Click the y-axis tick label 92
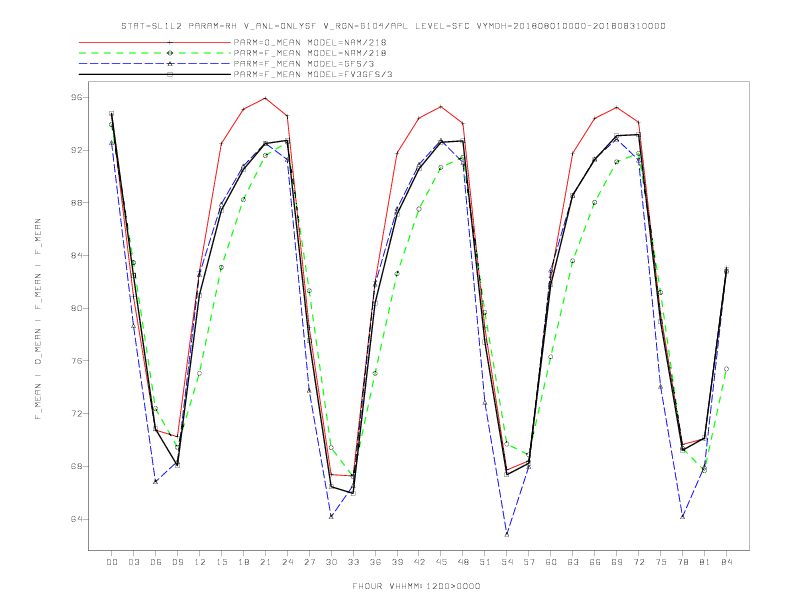 76,150
